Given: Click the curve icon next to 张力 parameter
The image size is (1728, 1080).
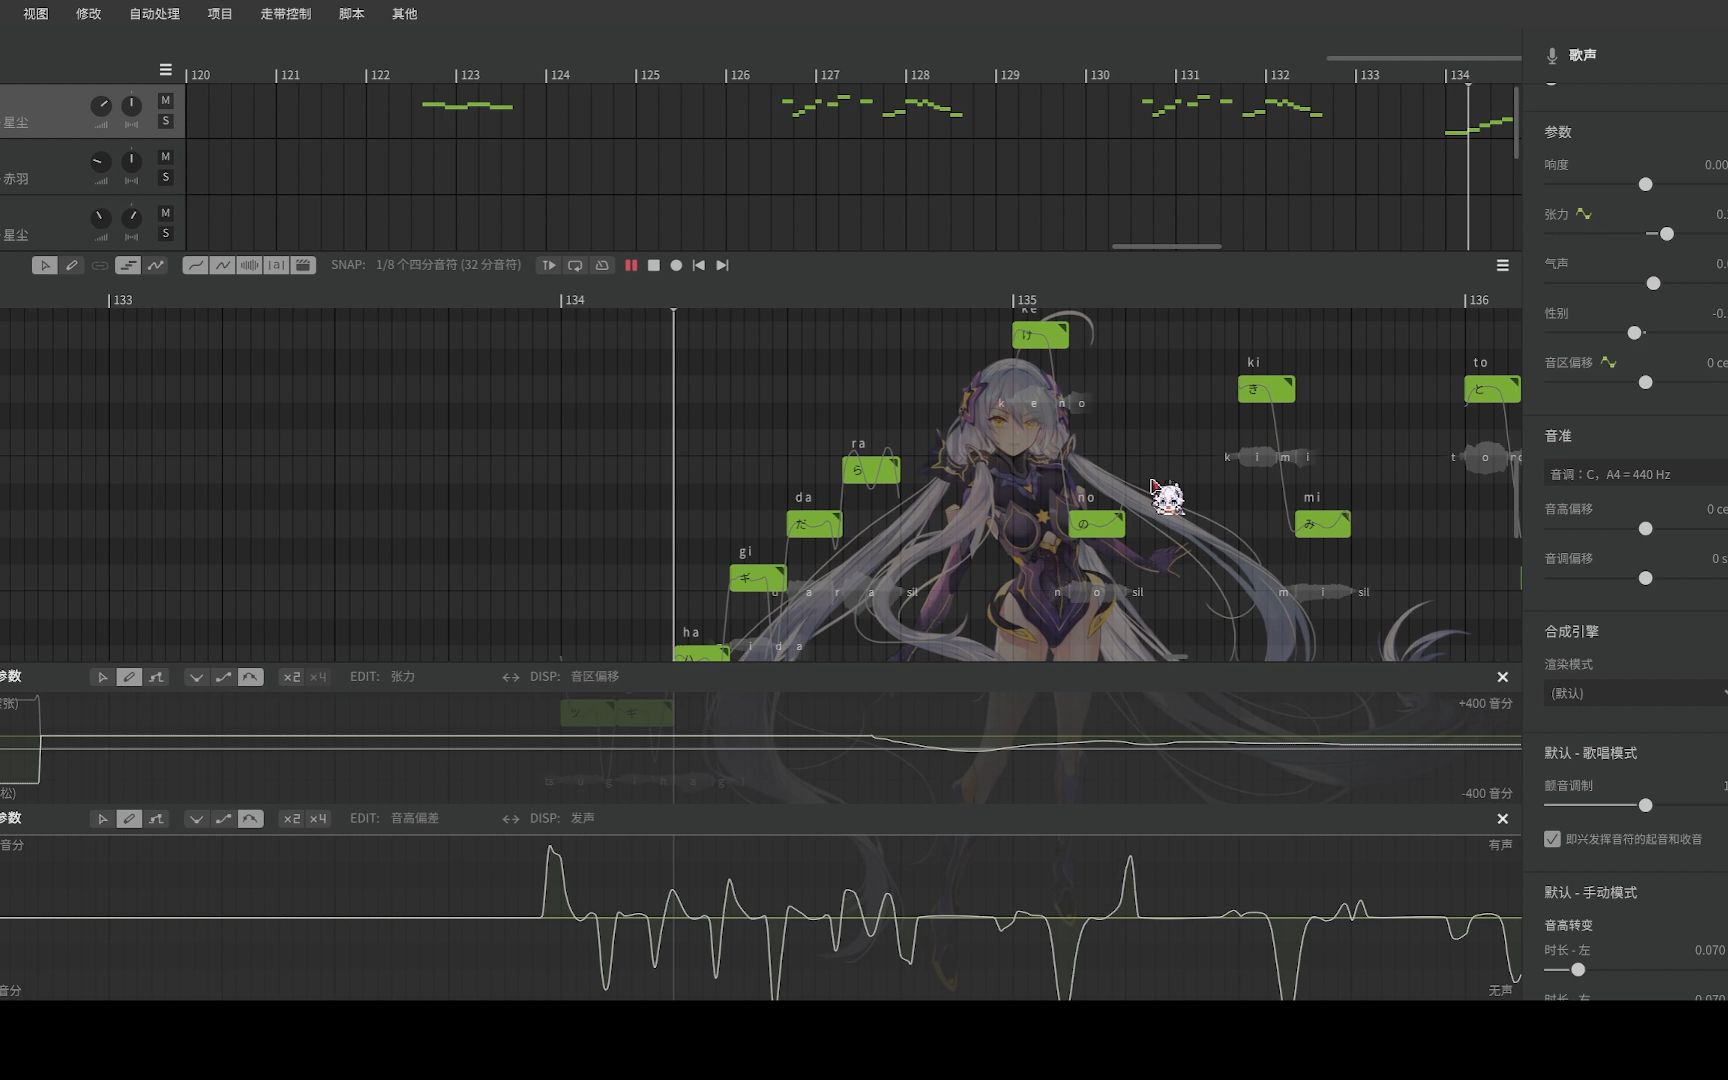Looking at the screenshot, I should click(1584, 213).
